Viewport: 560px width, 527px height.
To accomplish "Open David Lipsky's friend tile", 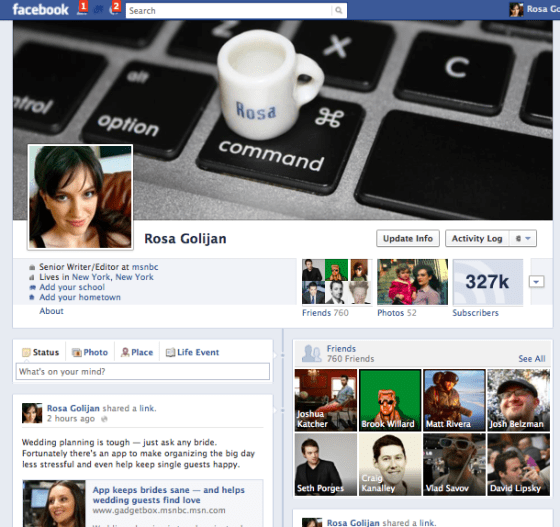I will point(519,465).
